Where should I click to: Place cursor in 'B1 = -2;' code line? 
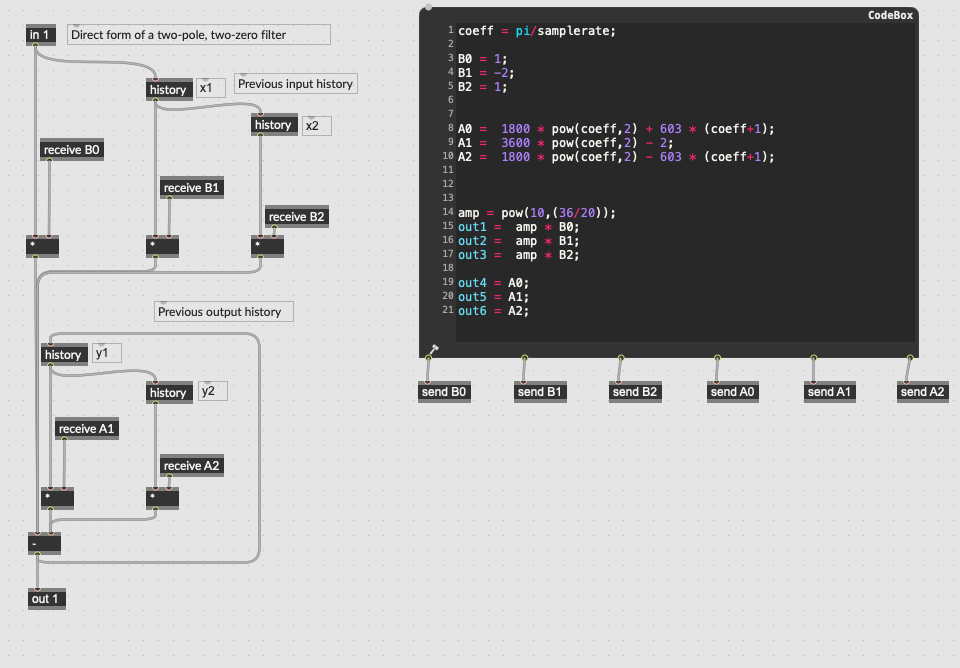486,73
